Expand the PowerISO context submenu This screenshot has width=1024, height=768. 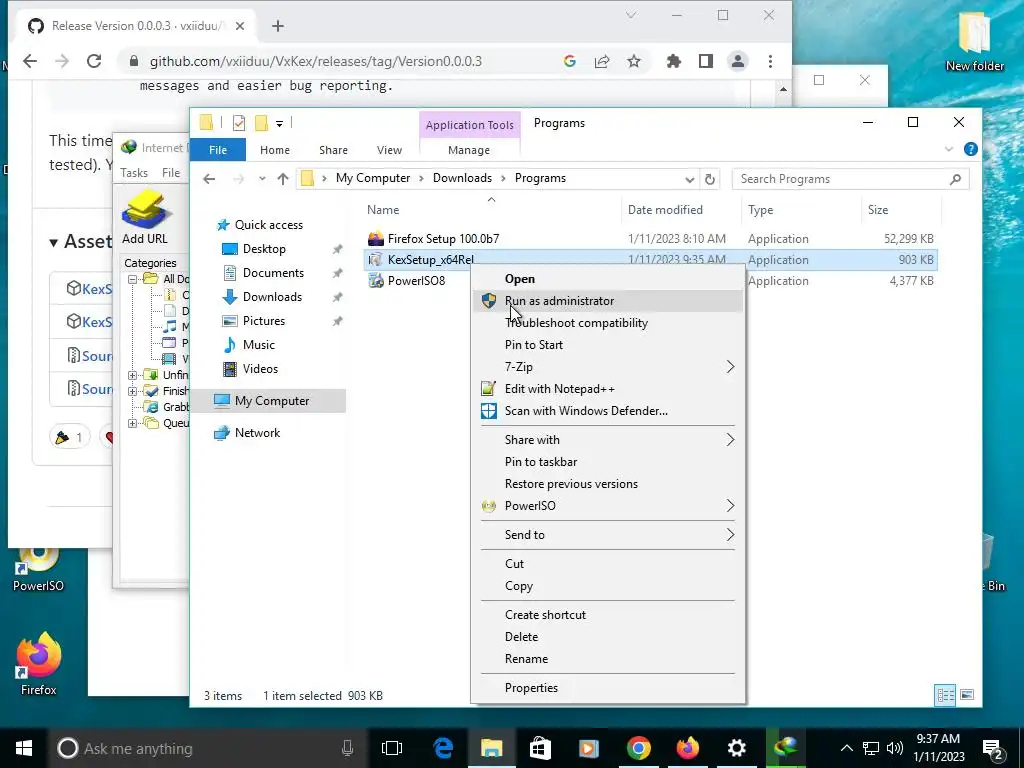coord(607,506)
